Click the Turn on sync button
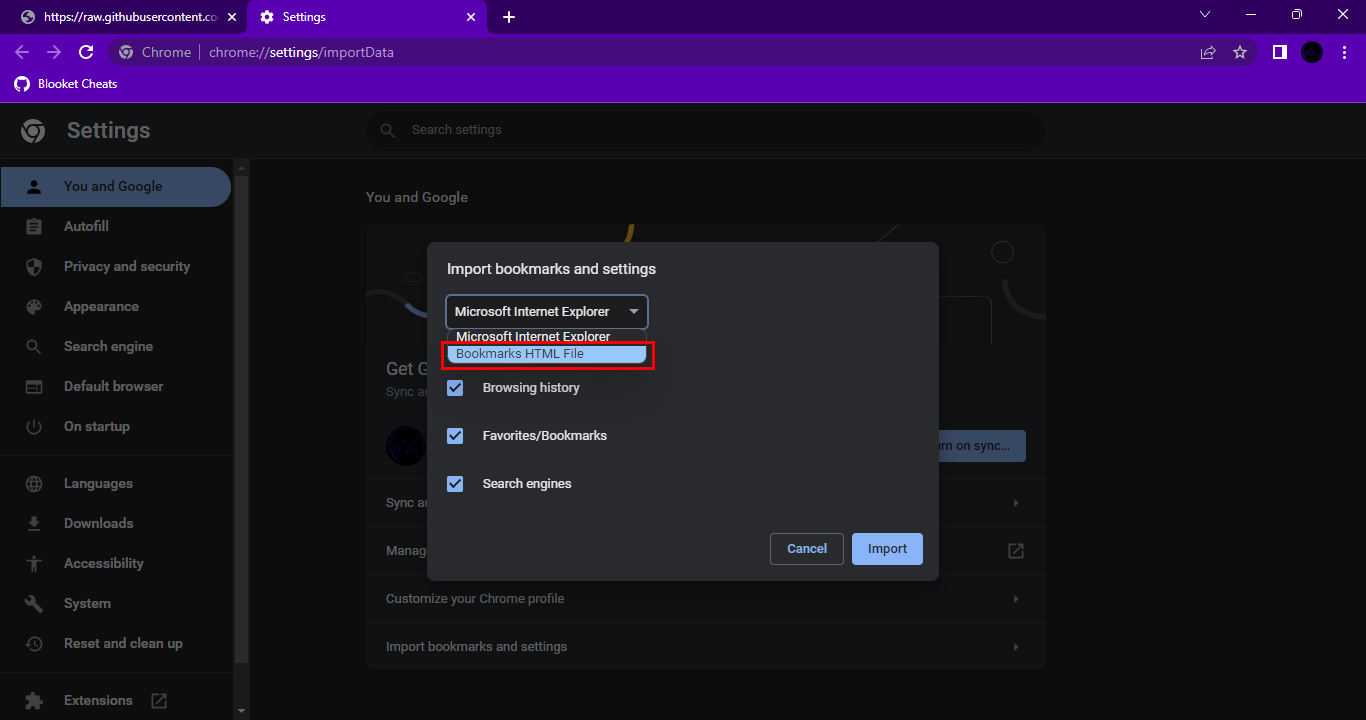 [982, 446]
